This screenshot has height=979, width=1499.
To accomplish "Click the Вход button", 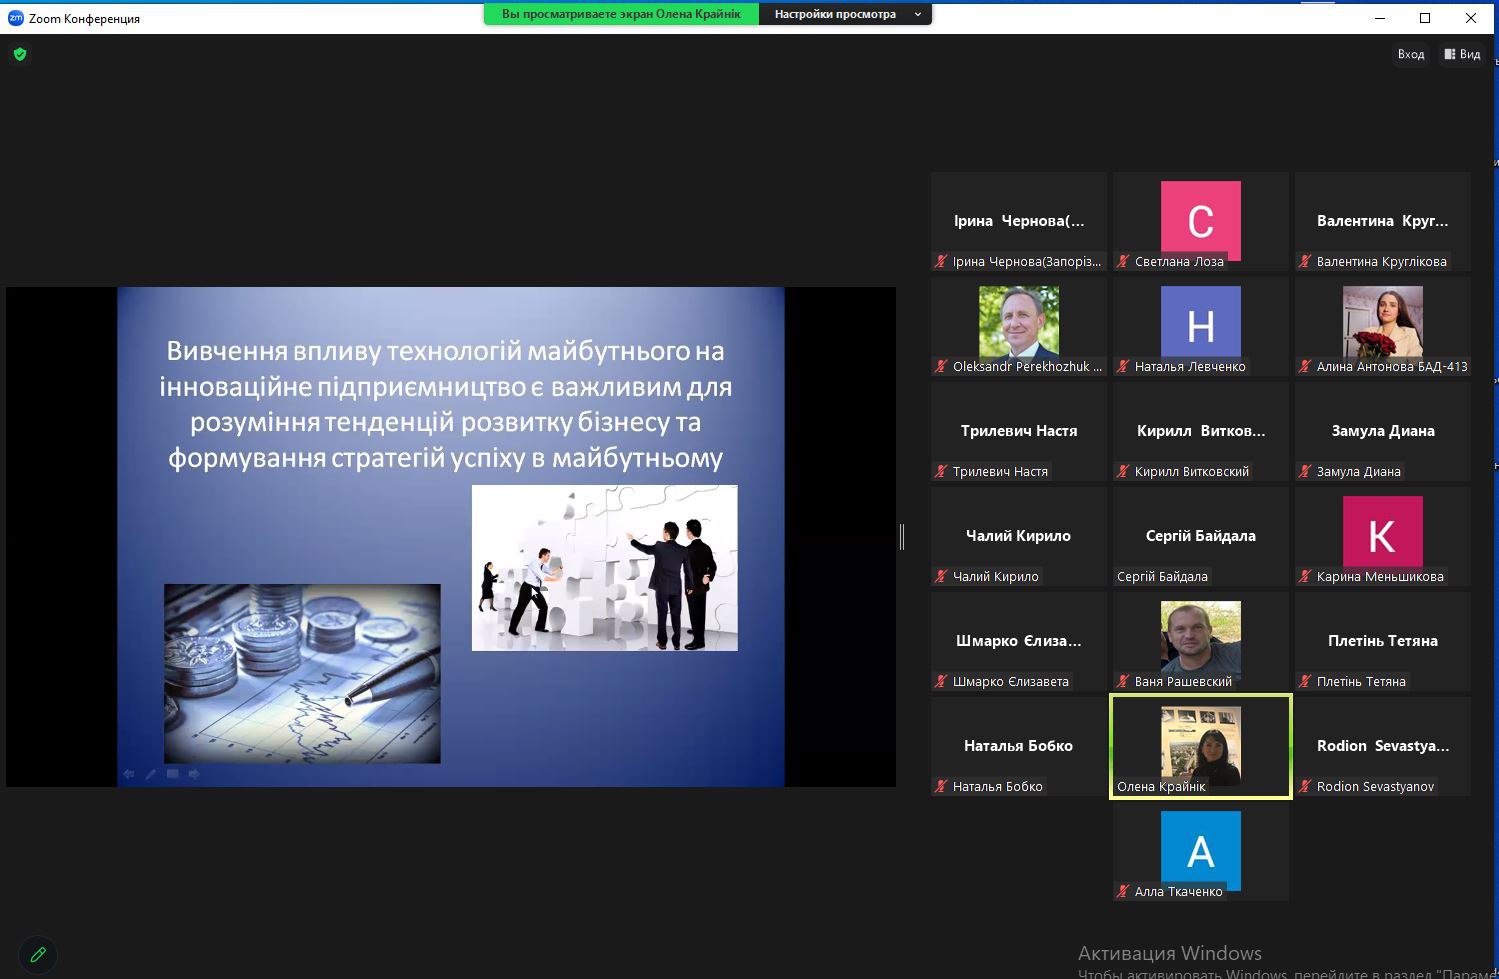I will (1411, 54).
